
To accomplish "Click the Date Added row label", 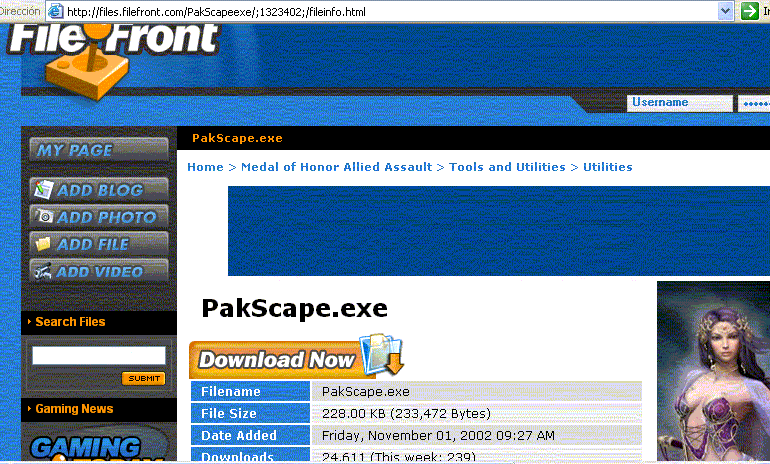I will pyautogui.click(x=250, y=436).
